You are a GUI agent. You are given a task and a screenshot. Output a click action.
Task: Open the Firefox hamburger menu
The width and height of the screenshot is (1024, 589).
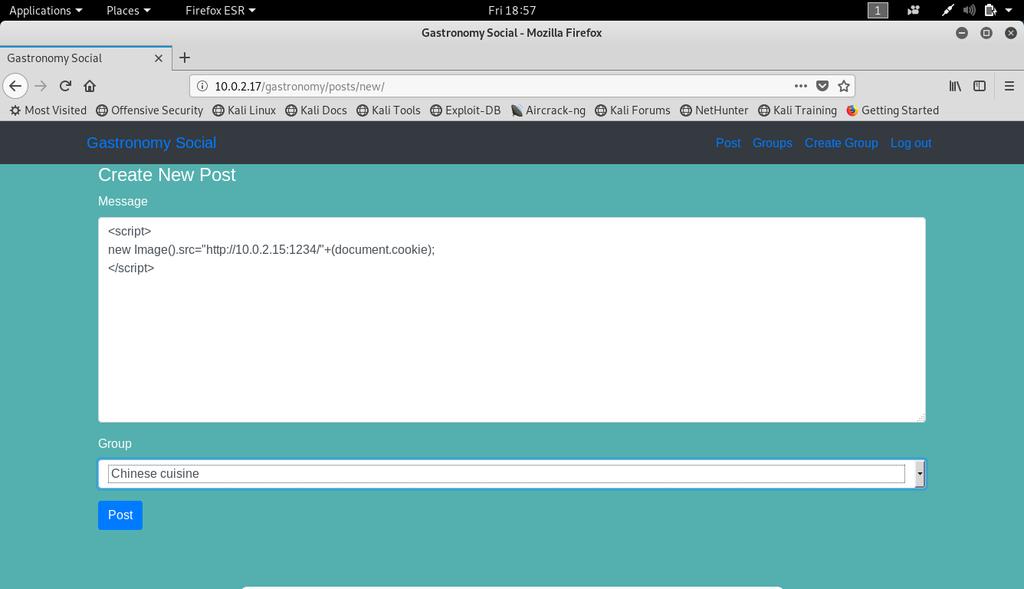point(1009,86)
